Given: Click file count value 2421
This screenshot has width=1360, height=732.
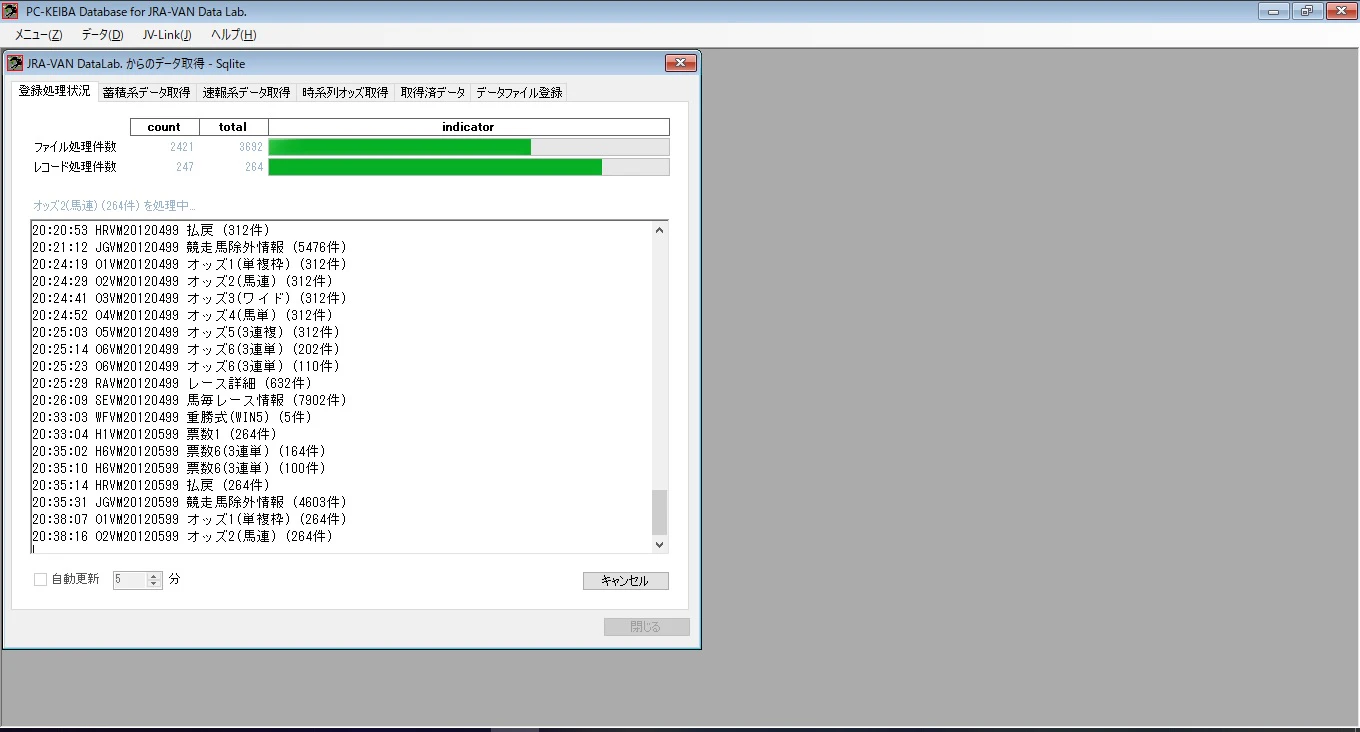Looking at the screenshot, I should 181,147.
